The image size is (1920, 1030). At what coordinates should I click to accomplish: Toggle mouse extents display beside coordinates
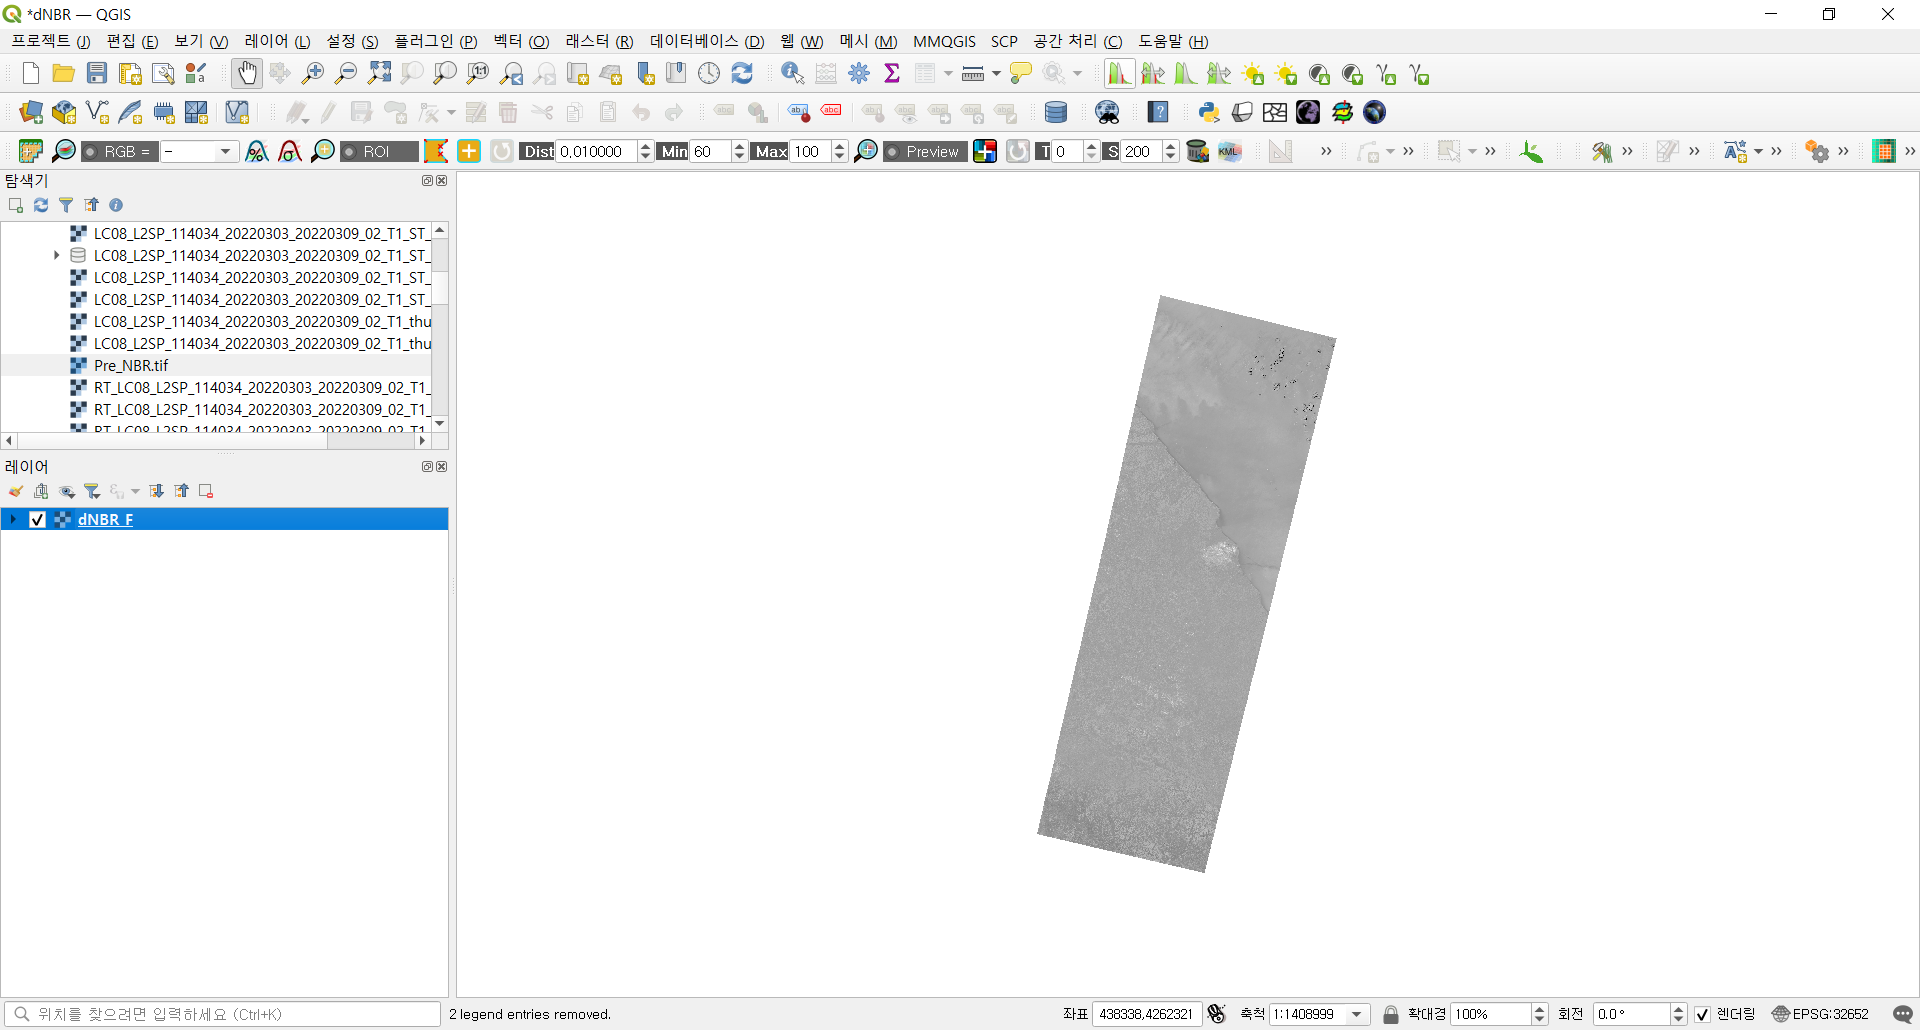(1216, 1014)
